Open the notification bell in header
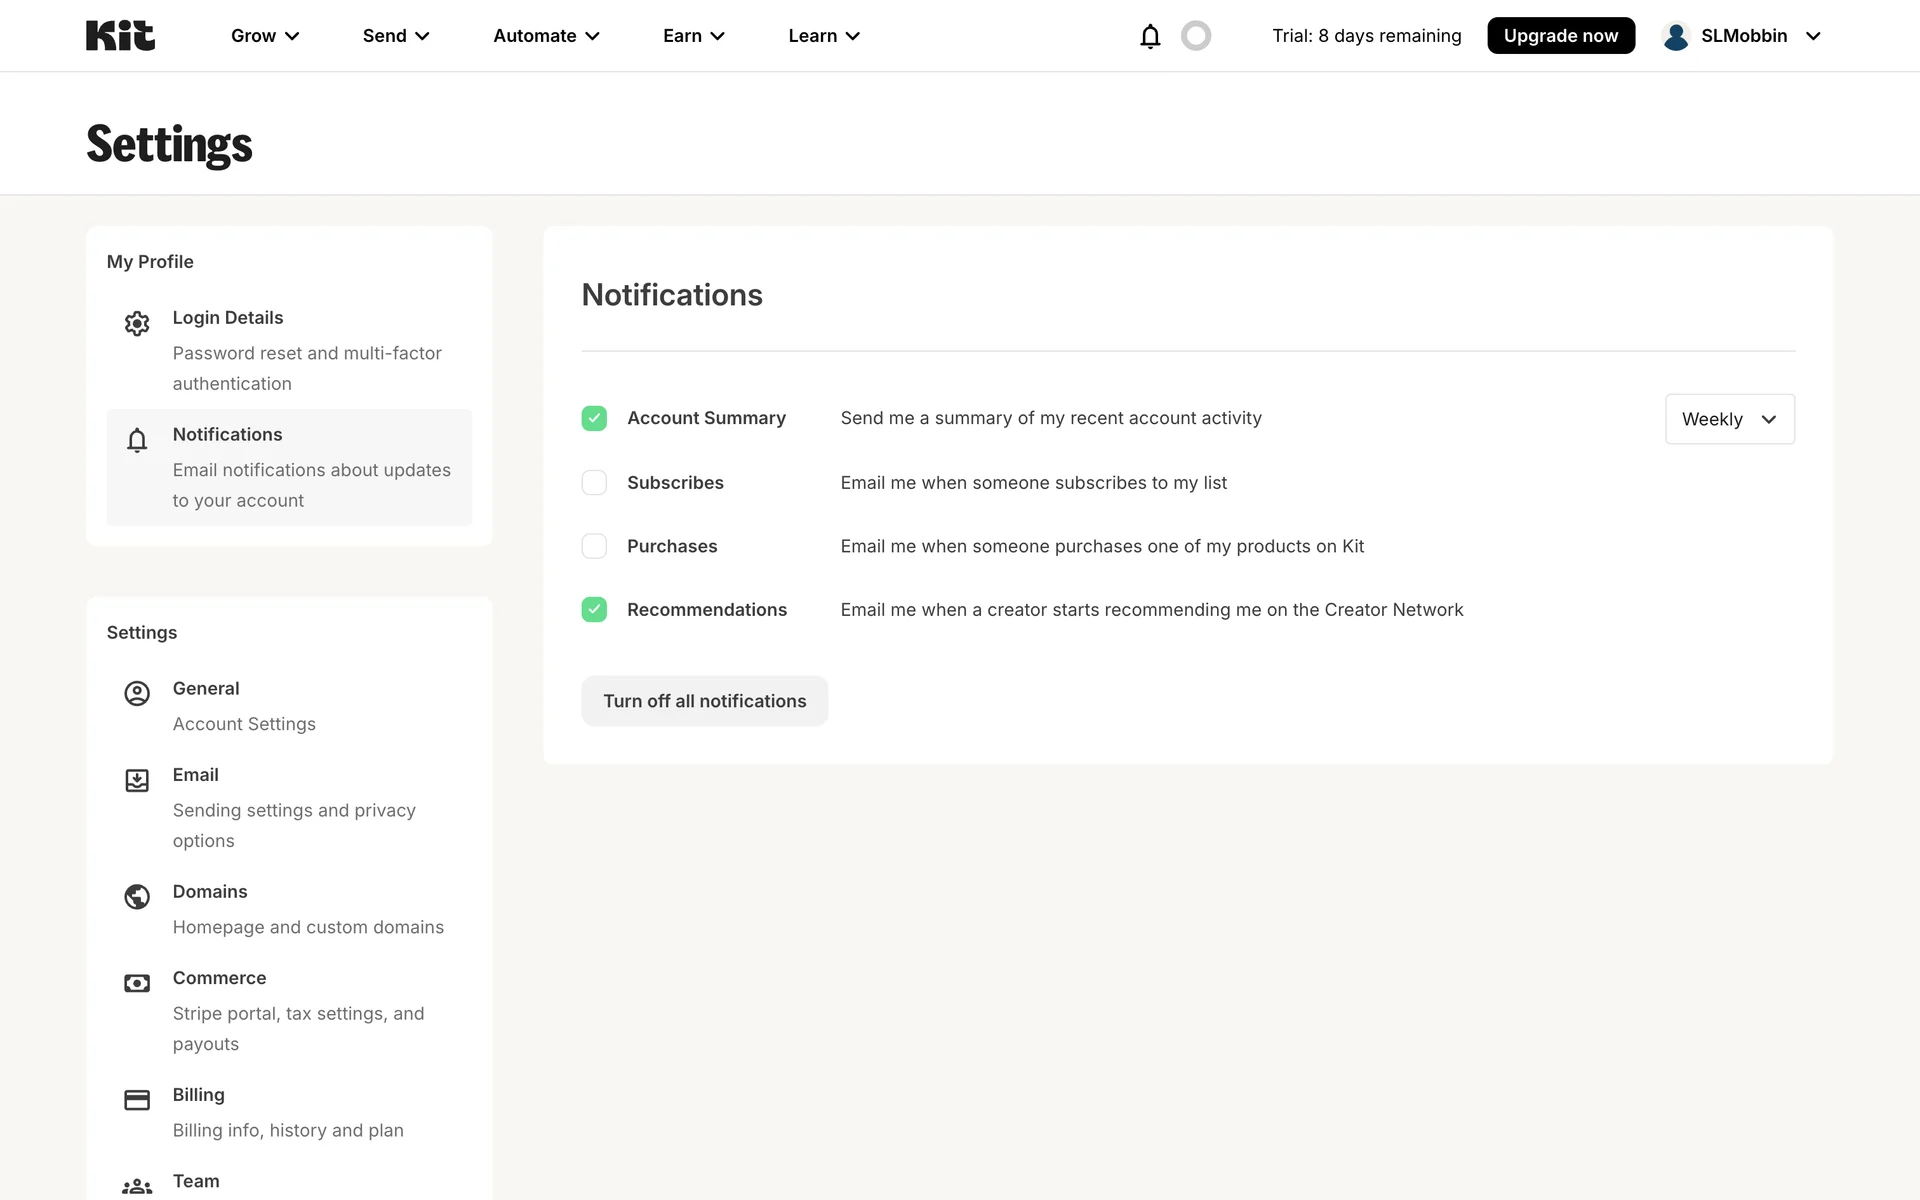Screen dimensions: 1920x1200 1150,36
